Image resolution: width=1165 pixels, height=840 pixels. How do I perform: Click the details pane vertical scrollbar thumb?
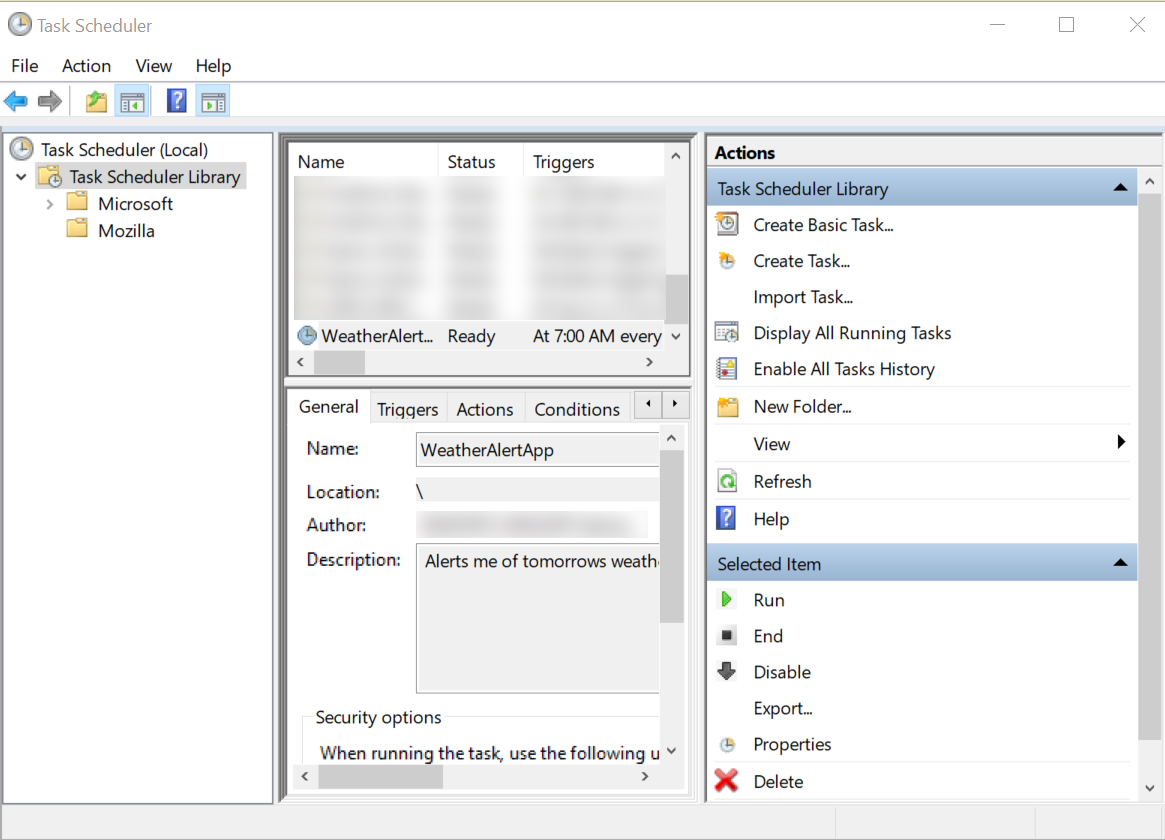(671, 537)
